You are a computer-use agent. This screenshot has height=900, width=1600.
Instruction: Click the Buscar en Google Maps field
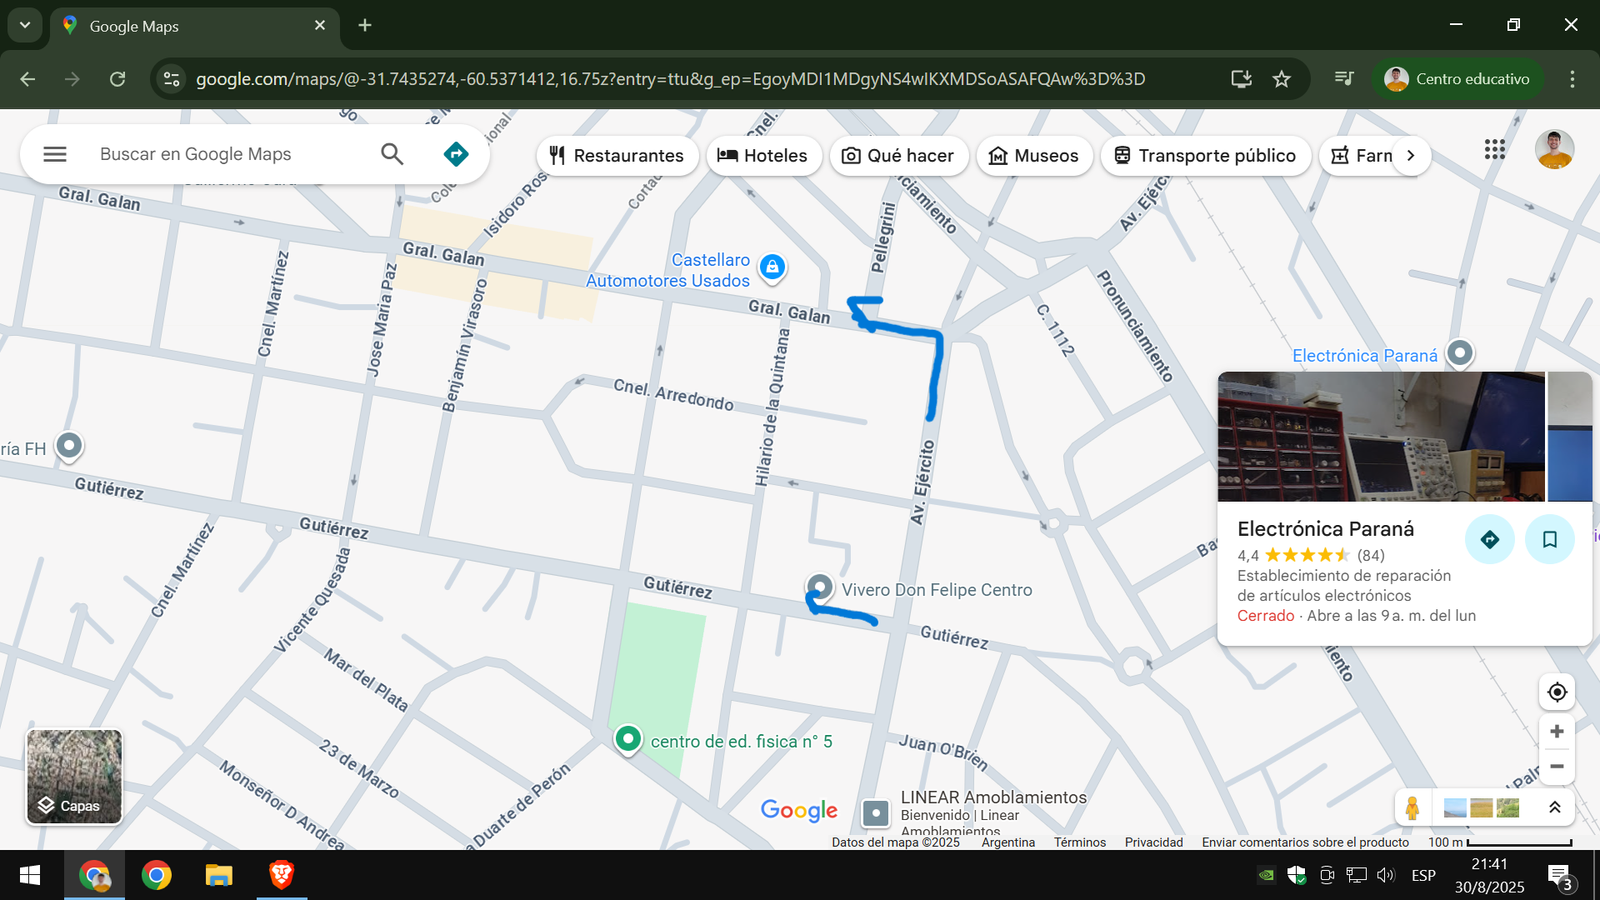(195, 154)
